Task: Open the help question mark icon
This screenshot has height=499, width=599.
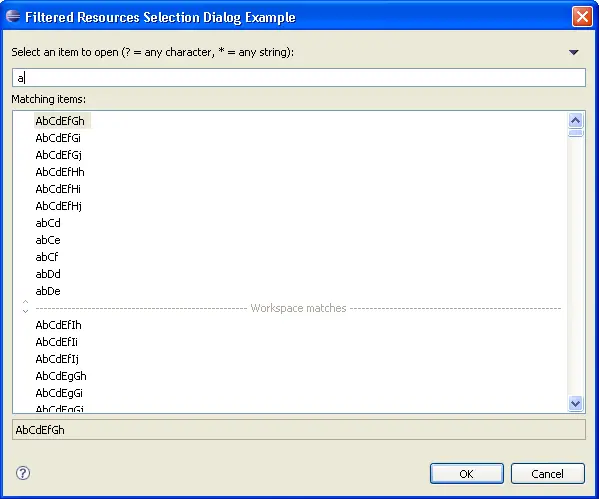Action: pos(23,473)
